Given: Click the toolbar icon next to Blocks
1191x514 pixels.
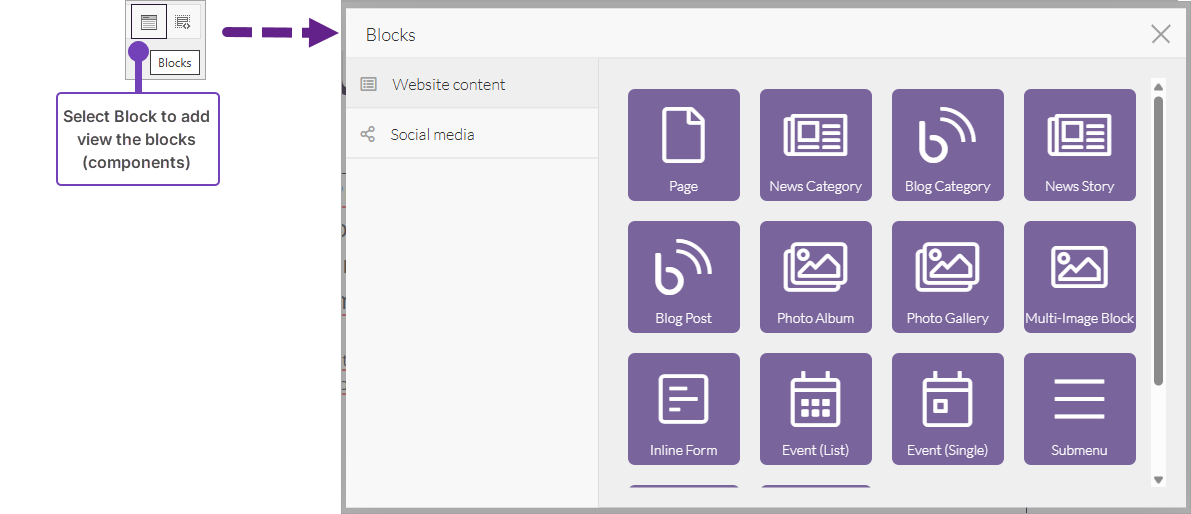Looking at the screenshot, I should pyautogui.click(x=183, y=22).
